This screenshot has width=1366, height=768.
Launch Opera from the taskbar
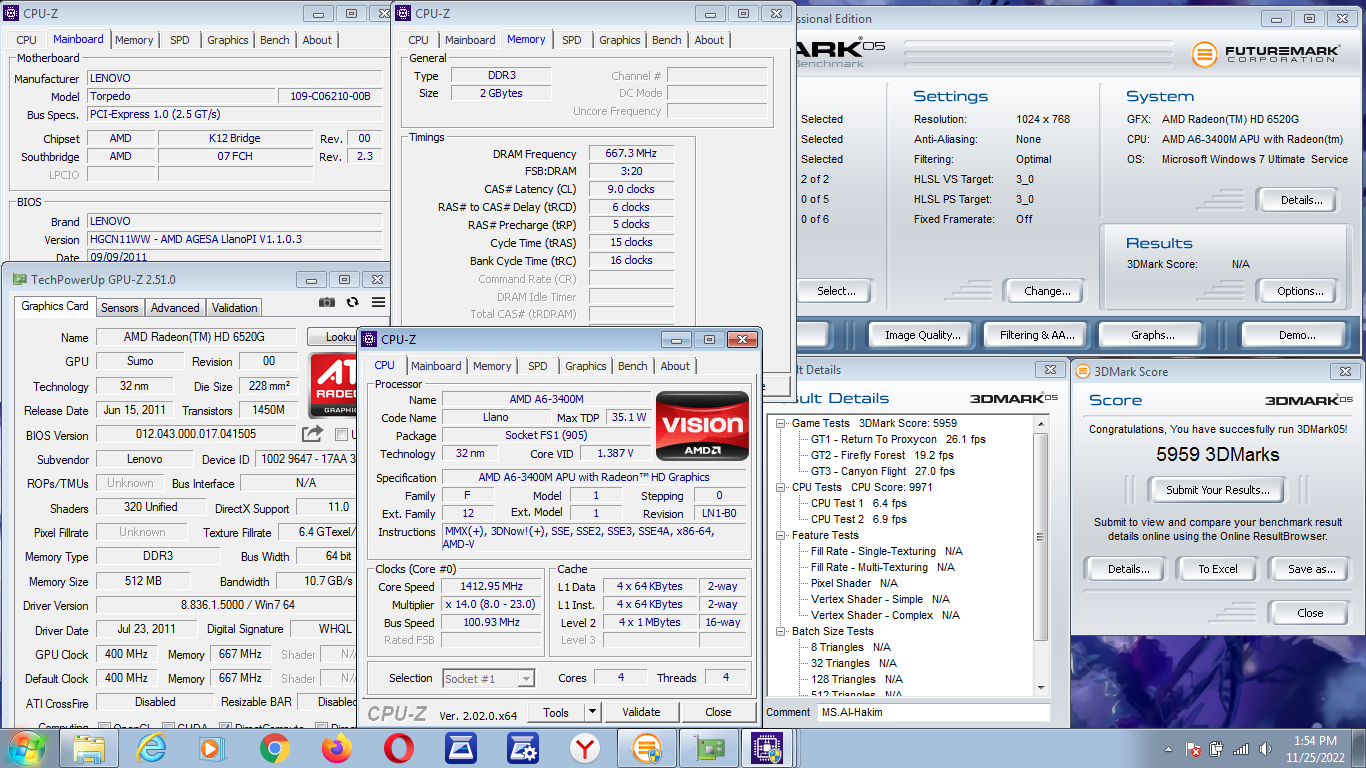(399, 748)
